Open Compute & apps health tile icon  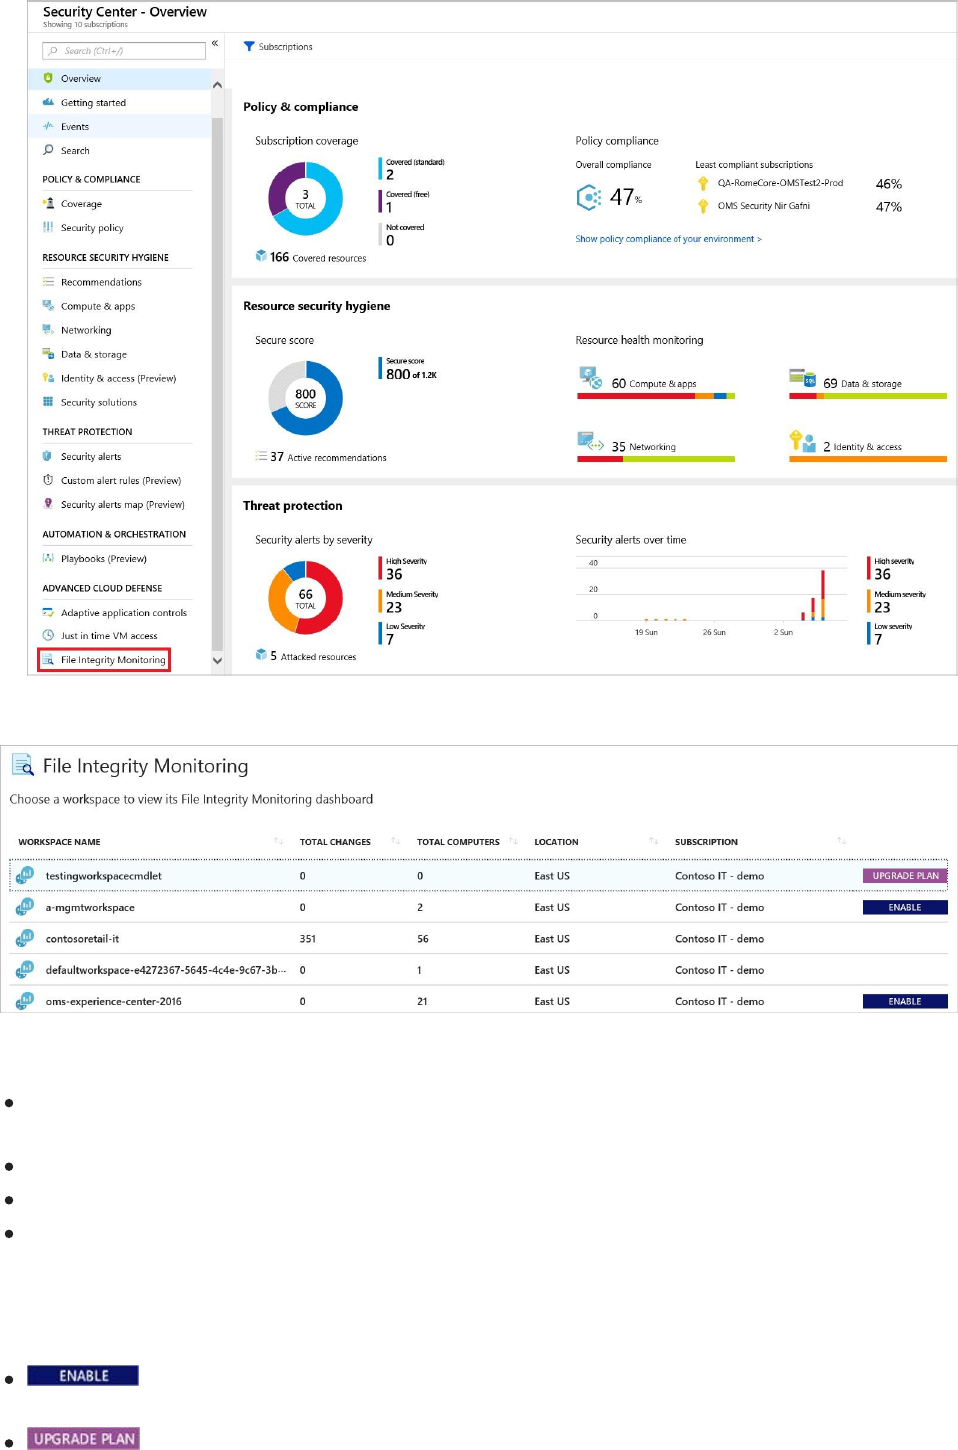pos(590,377)
